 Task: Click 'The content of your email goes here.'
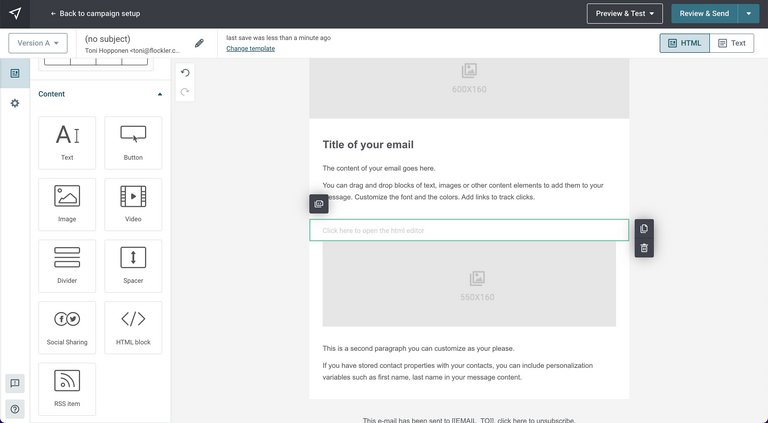tap(379, 168)
